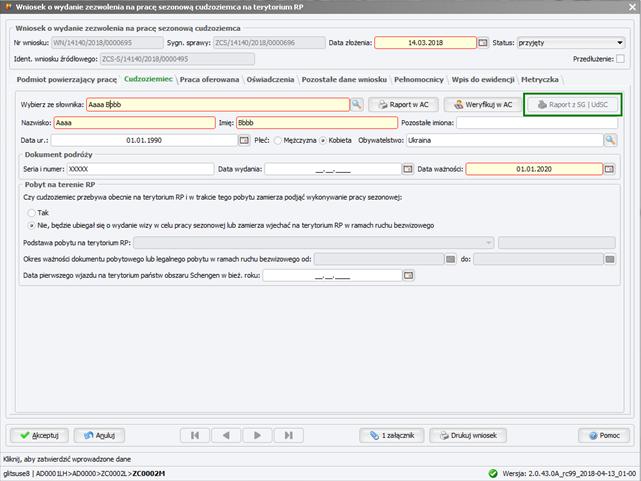Click the Sygn. sprawy field
Image resolution: width=641 pixels, height=481 pixels.
tap(269, 43)
